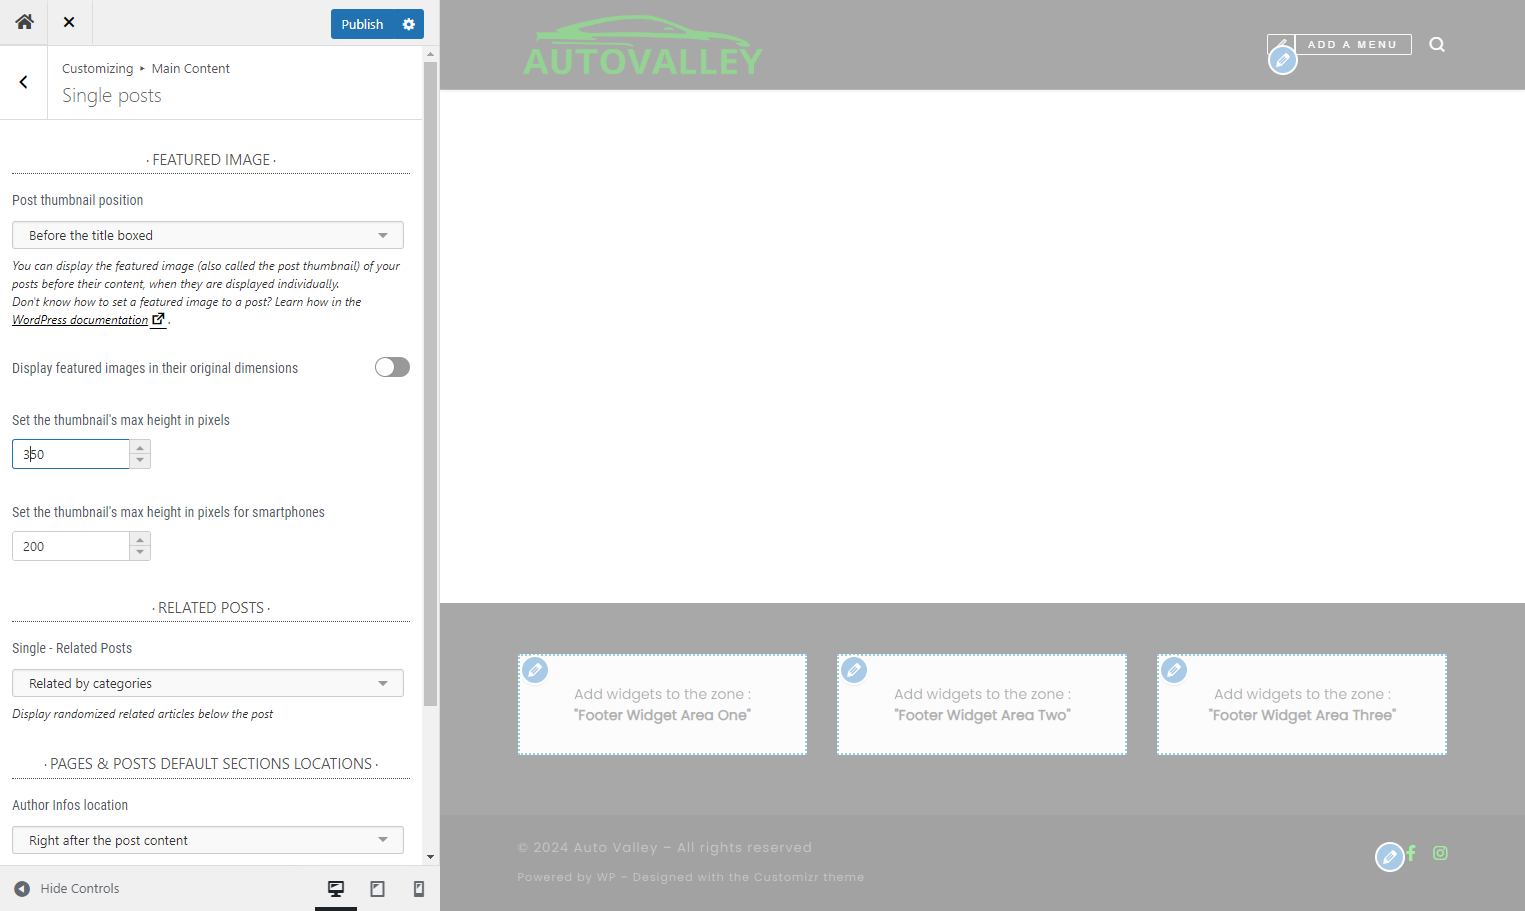Go back using the left chevron arrow

(24, 82)
